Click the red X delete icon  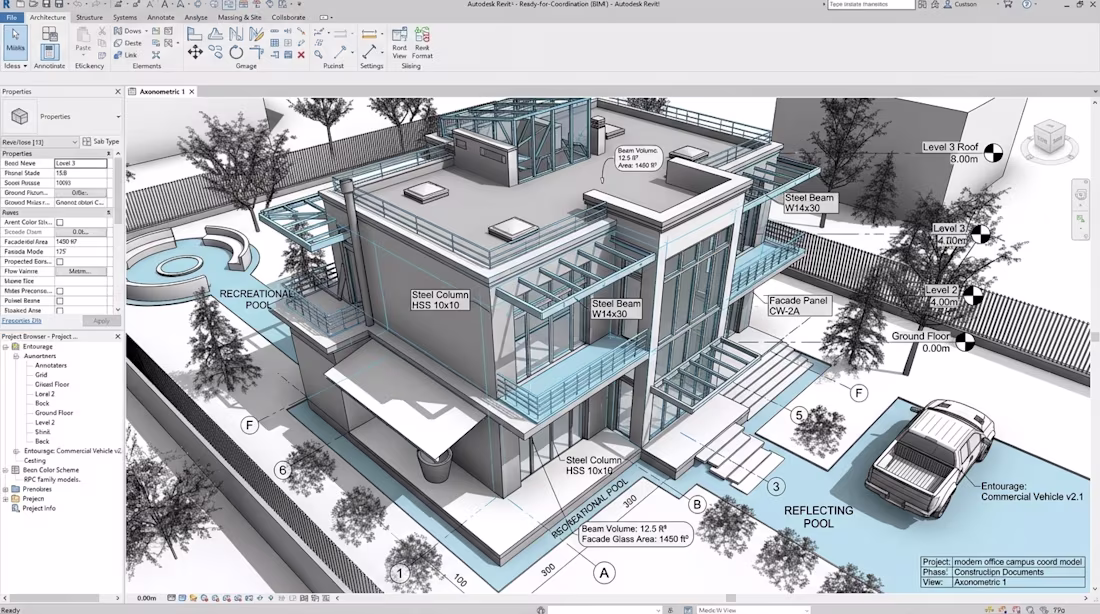tap(301, 55)
